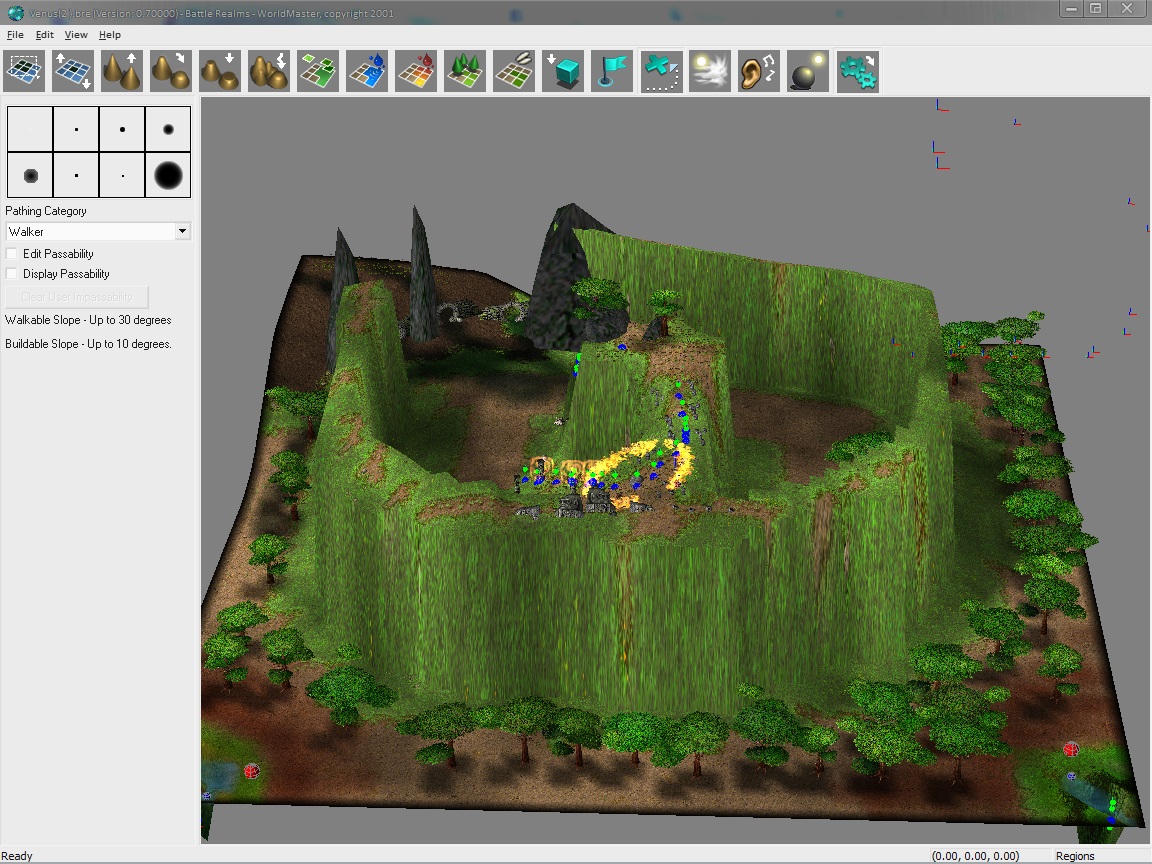This screenshot has width=1152, height=864.
Task: Toggle the Display Passability checkbox
Action: [13, 274]
